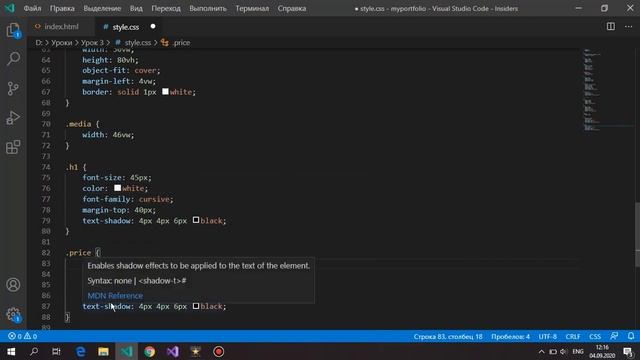
Task: Open Source Control view
Action: click(x=13, y=88)
